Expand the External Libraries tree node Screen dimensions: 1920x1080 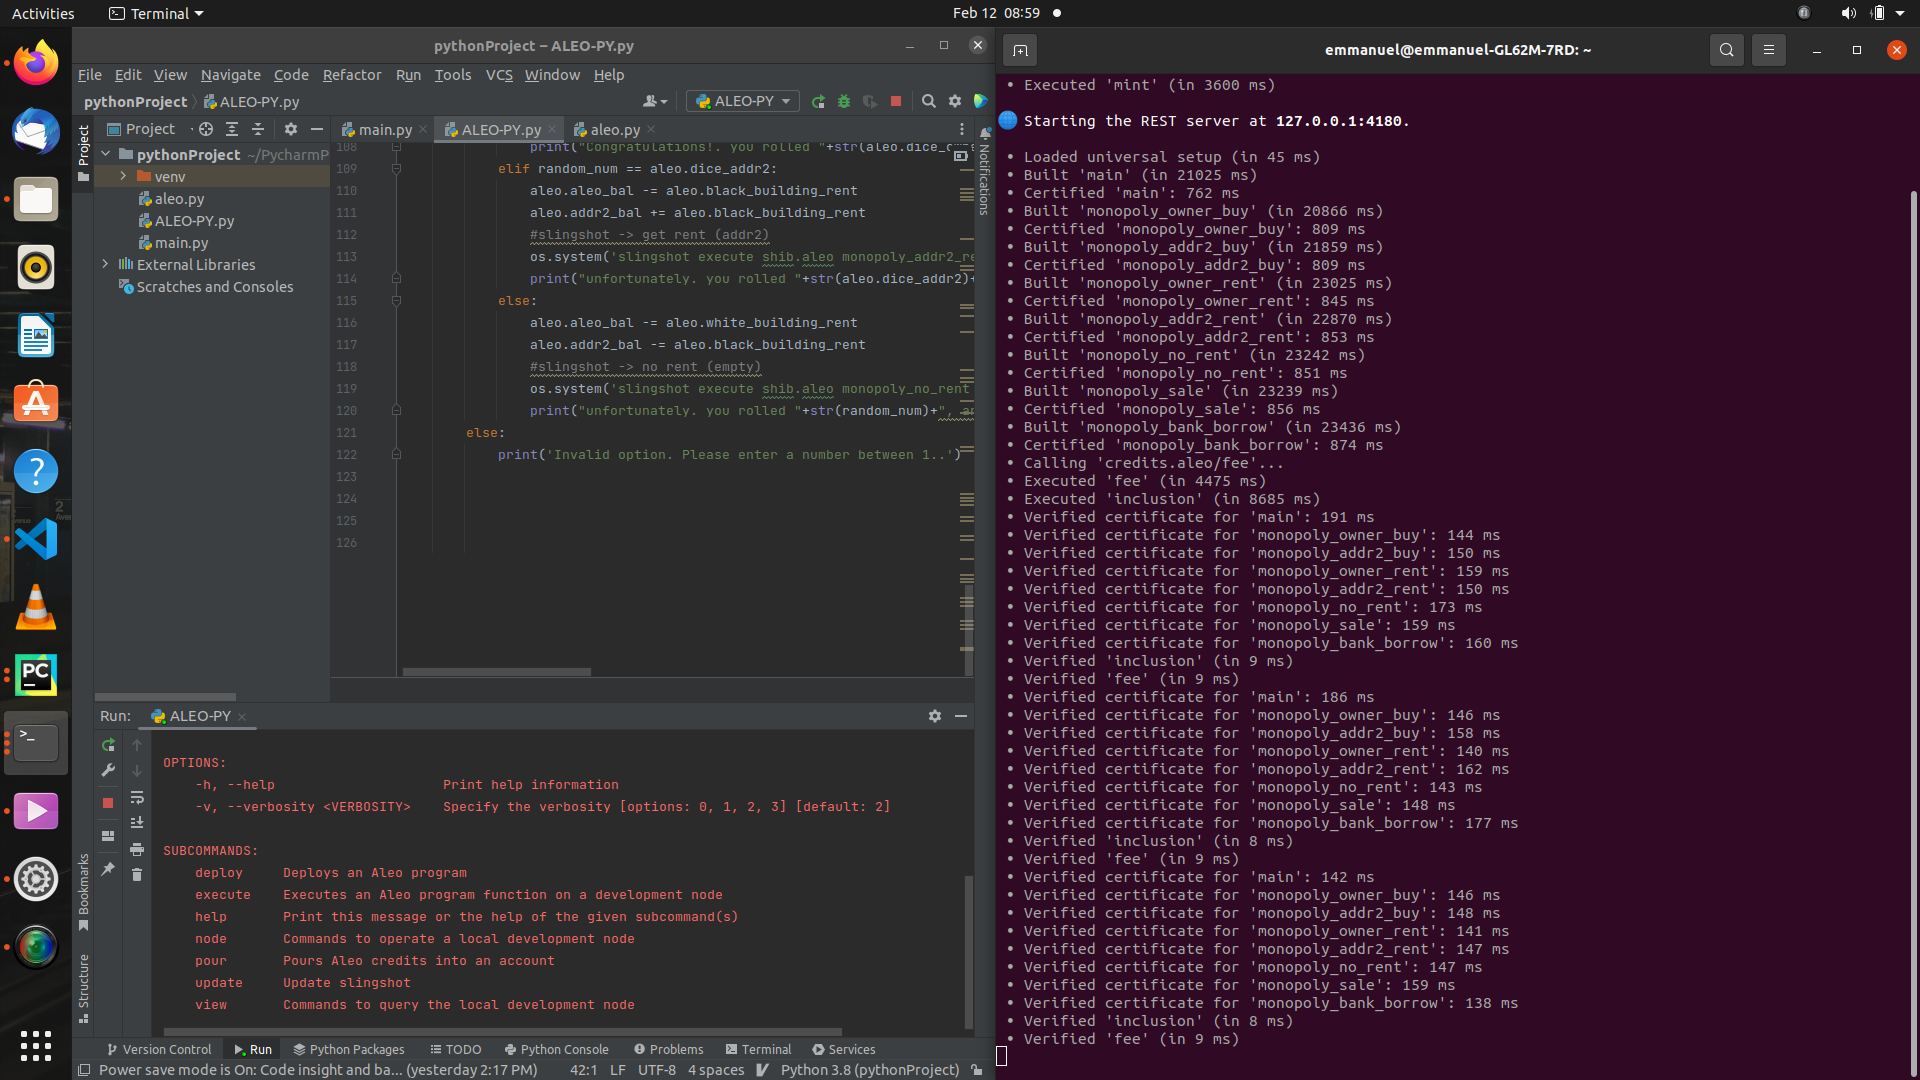pyautogui.click(x=105, y=264)
